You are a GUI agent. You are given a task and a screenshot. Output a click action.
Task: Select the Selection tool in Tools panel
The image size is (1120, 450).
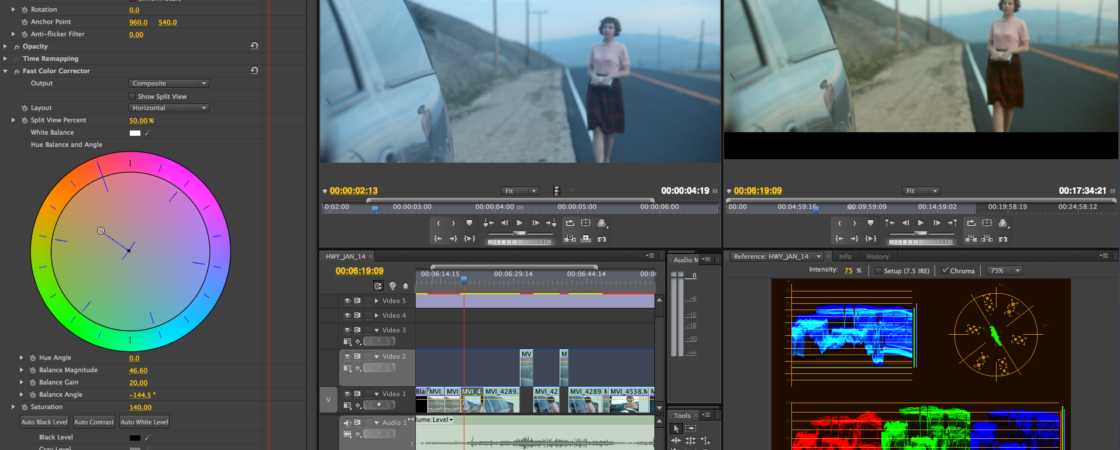coord(676,429)
